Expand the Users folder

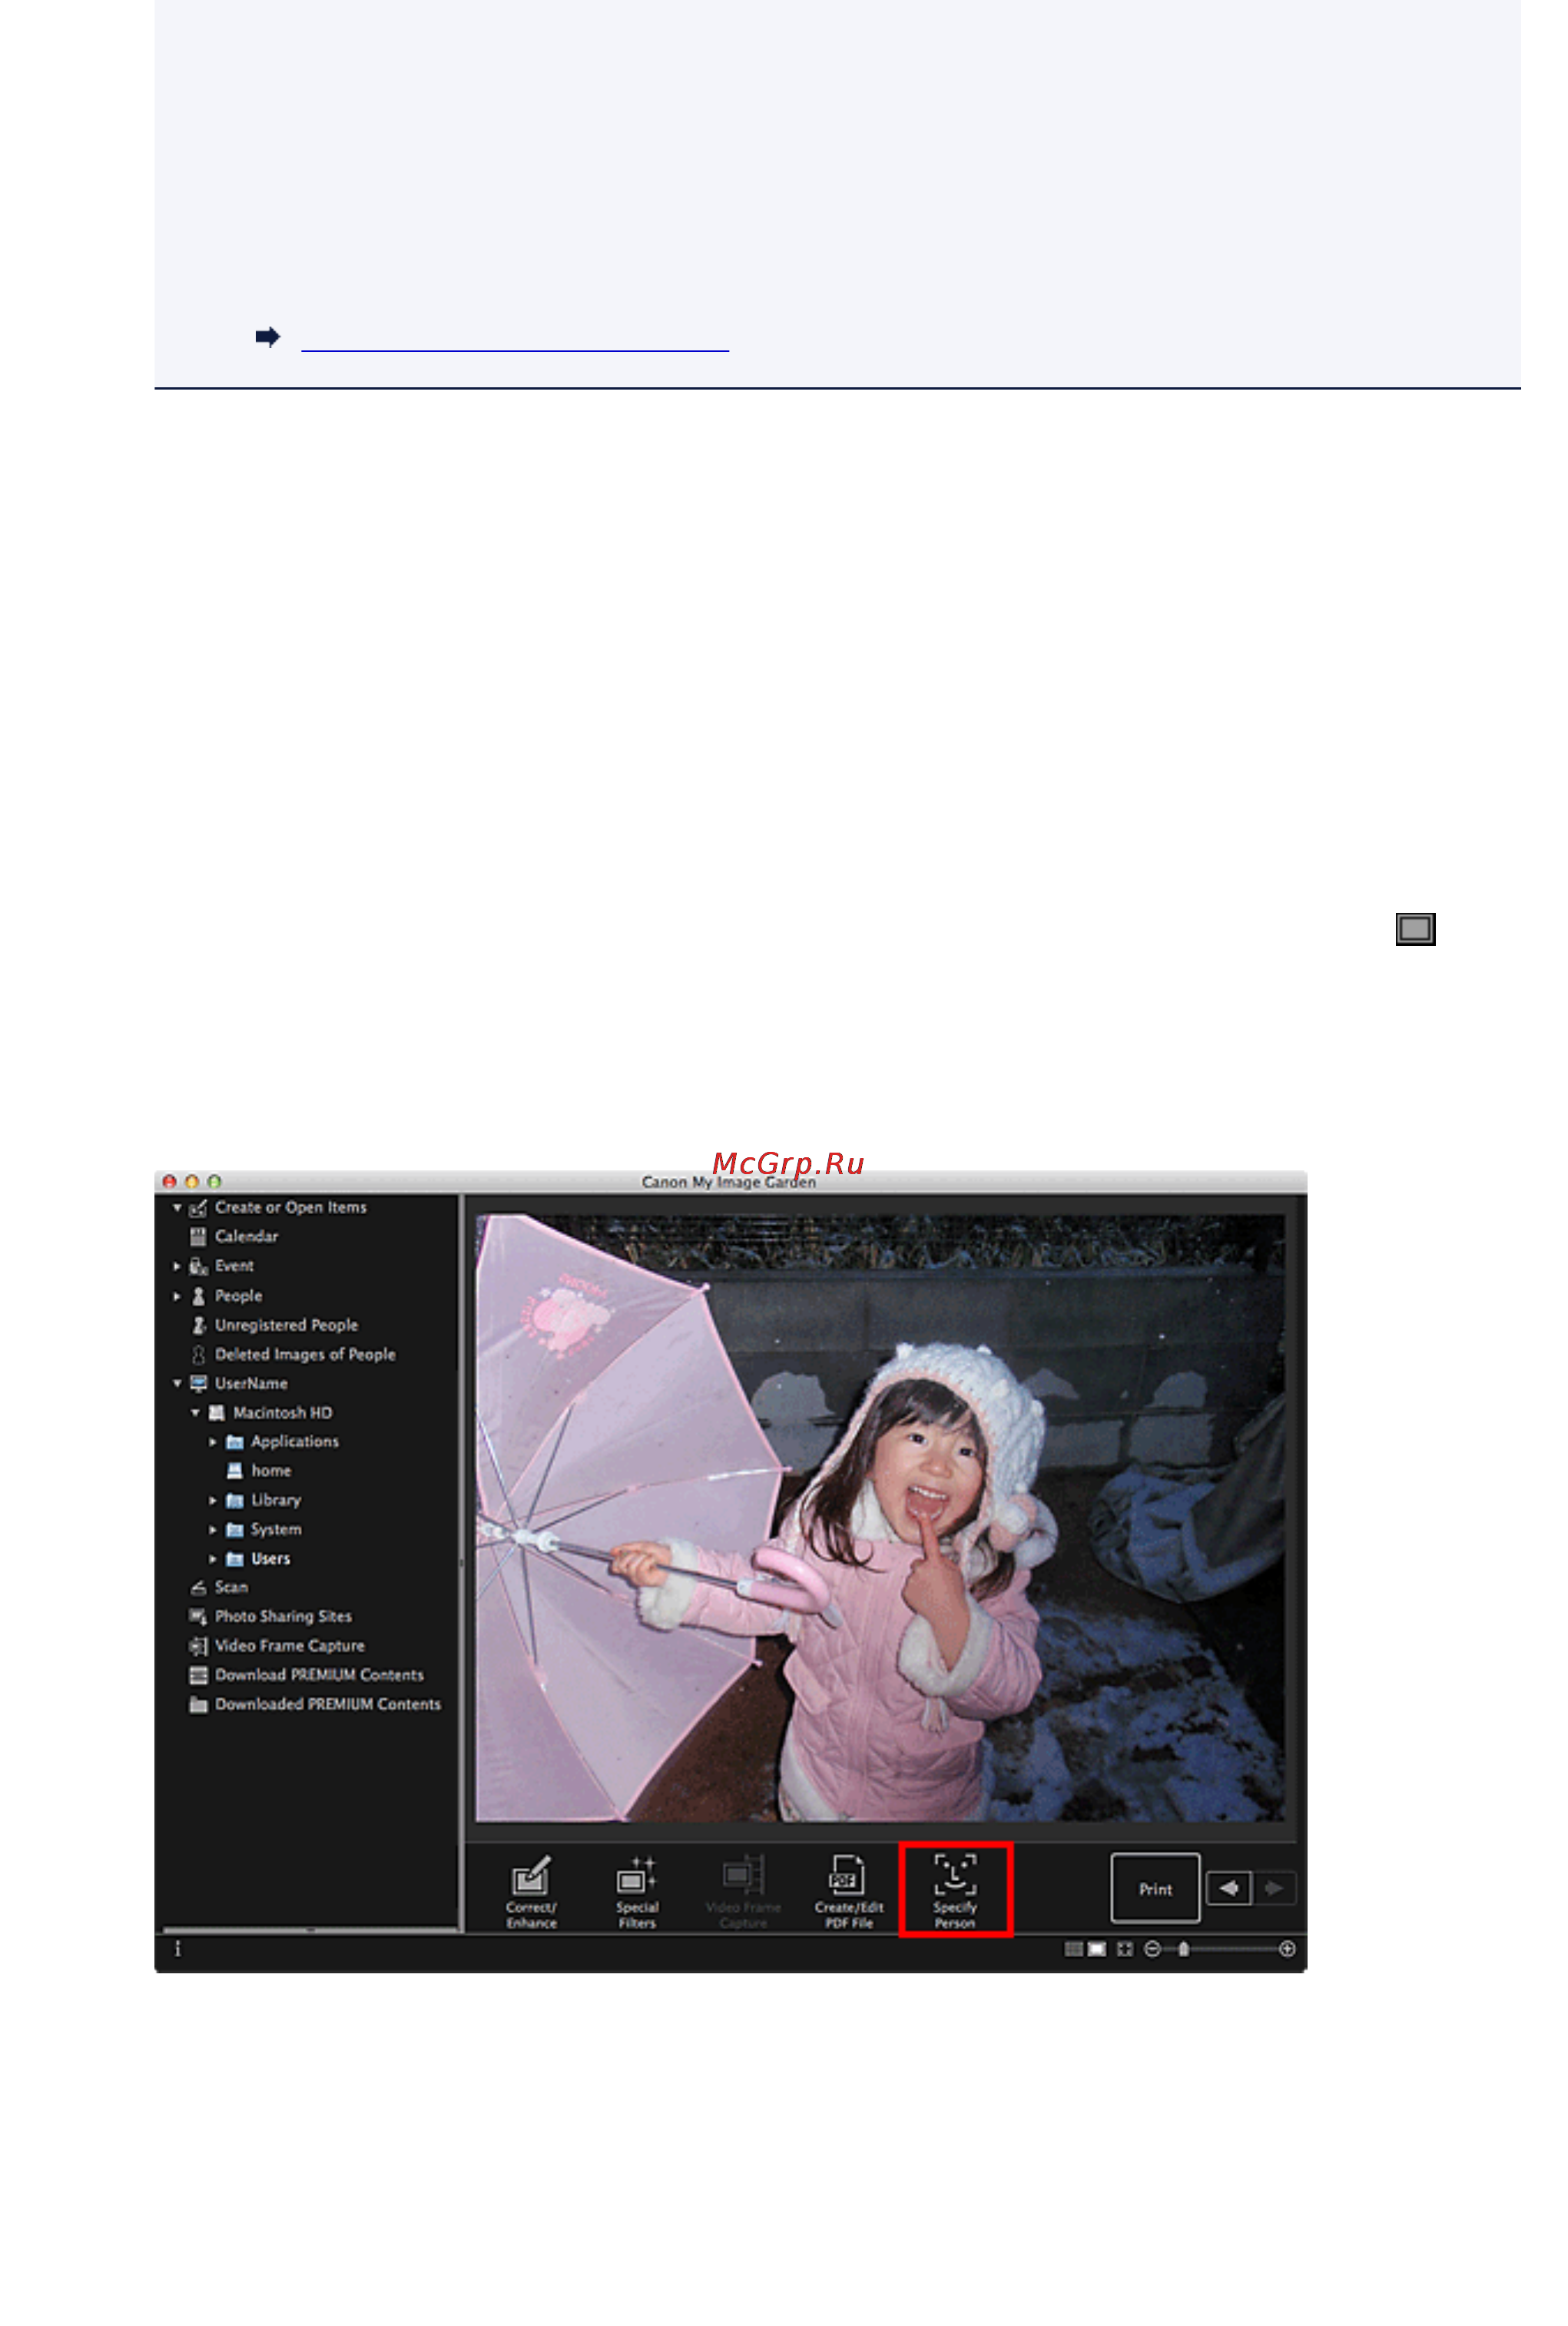[x=213, y=1558]
